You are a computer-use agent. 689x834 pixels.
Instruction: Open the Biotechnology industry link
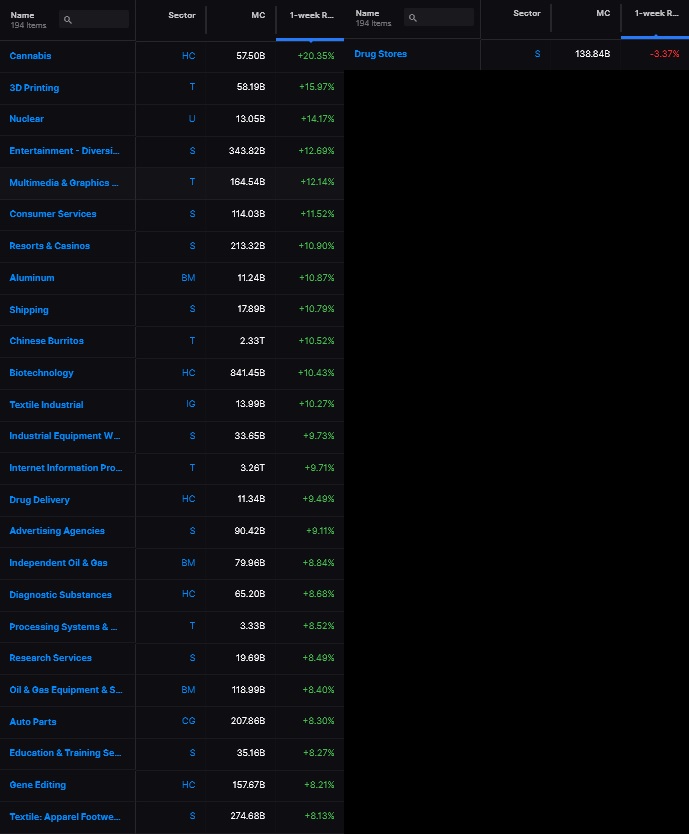(x=41, y=373)
